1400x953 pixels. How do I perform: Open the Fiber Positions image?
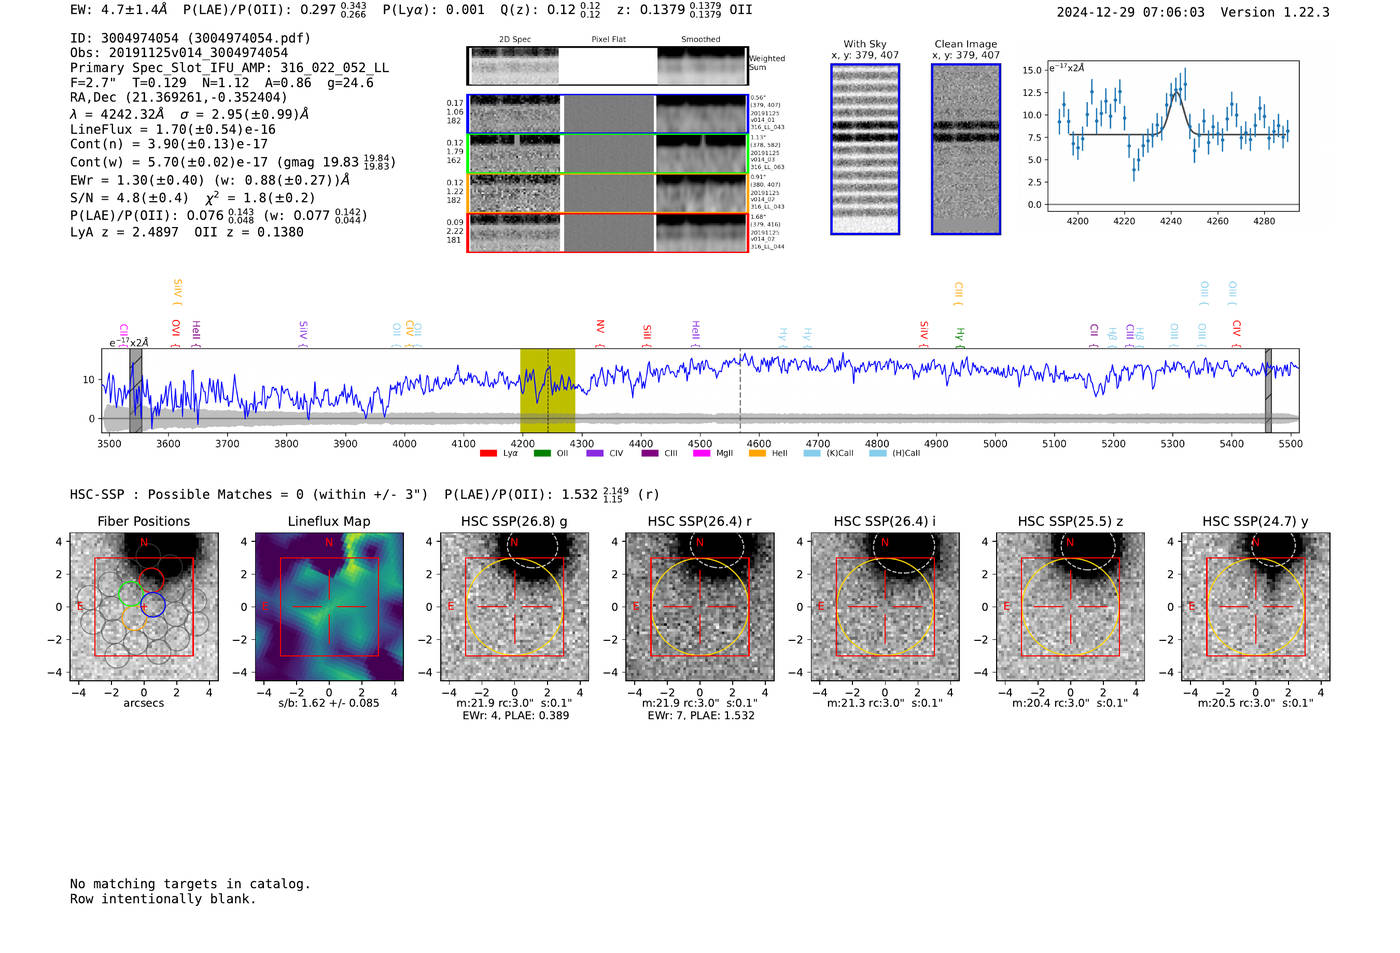(x=144, y=607)
